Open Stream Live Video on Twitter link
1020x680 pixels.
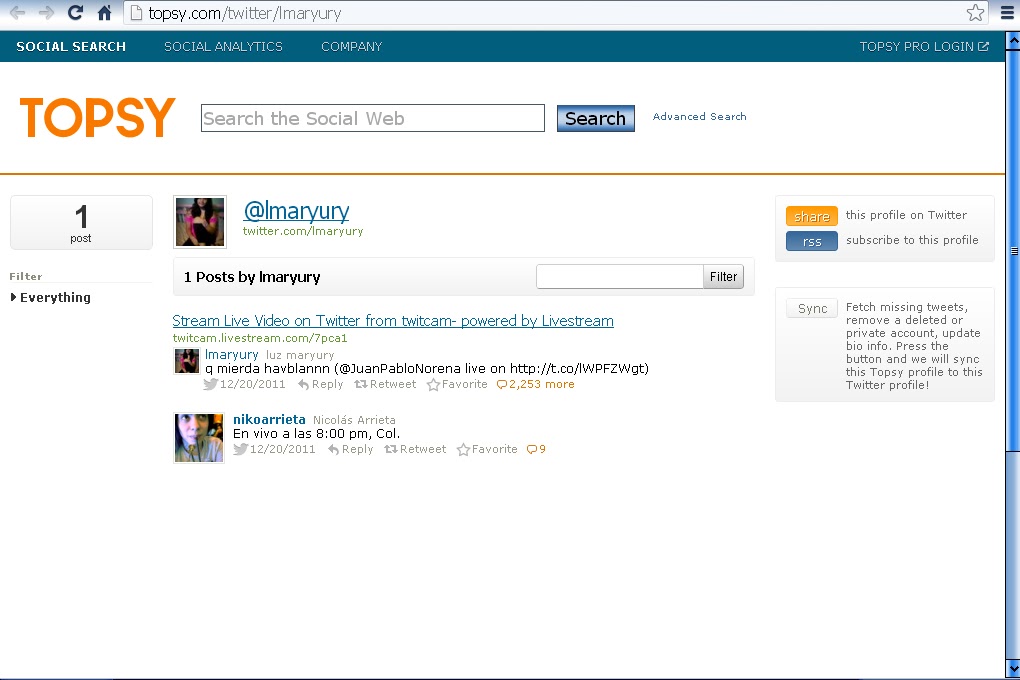pos(393,321)
